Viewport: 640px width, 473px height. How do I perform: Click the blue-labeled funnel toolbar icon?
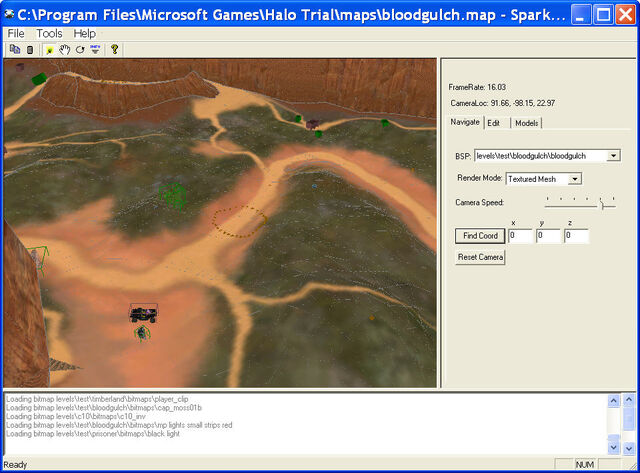click(95, 50)
